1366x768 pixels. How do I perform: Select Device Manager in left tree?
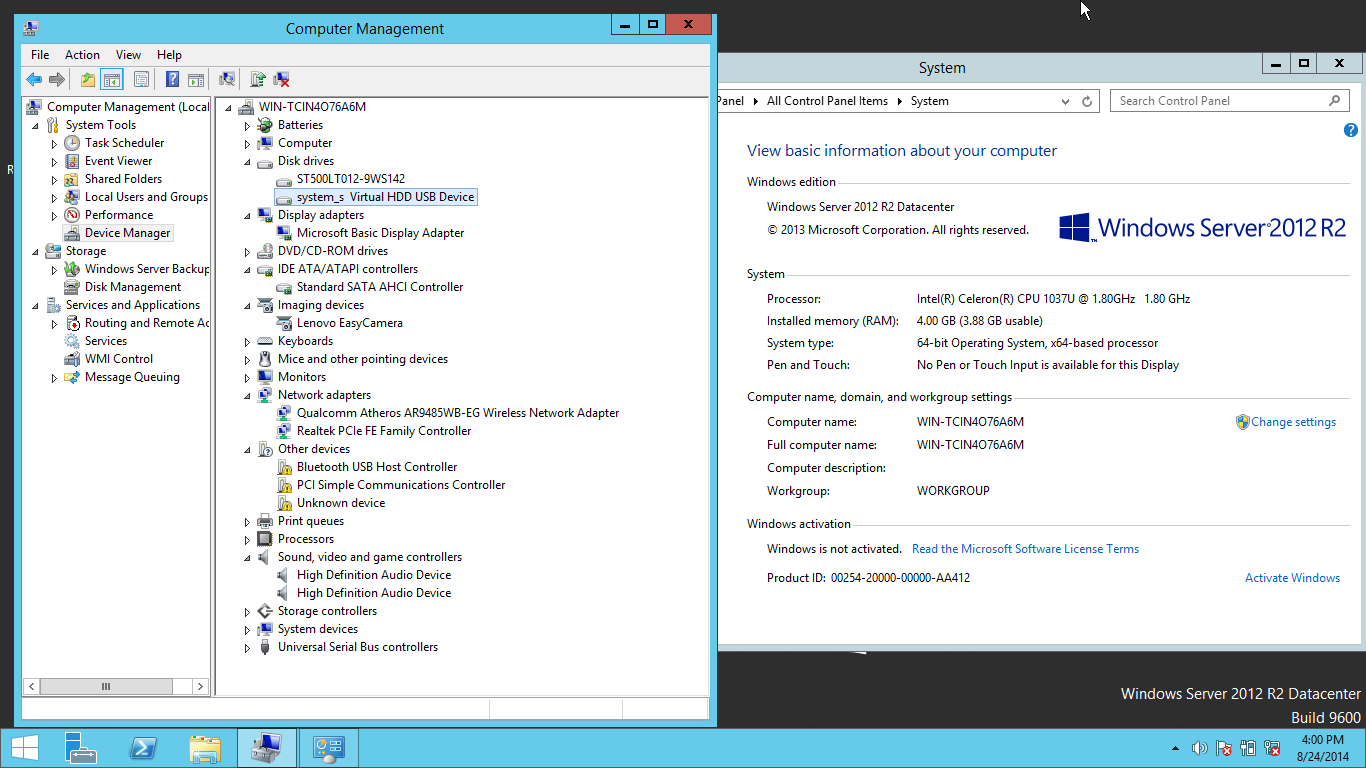tap(127, 233)
